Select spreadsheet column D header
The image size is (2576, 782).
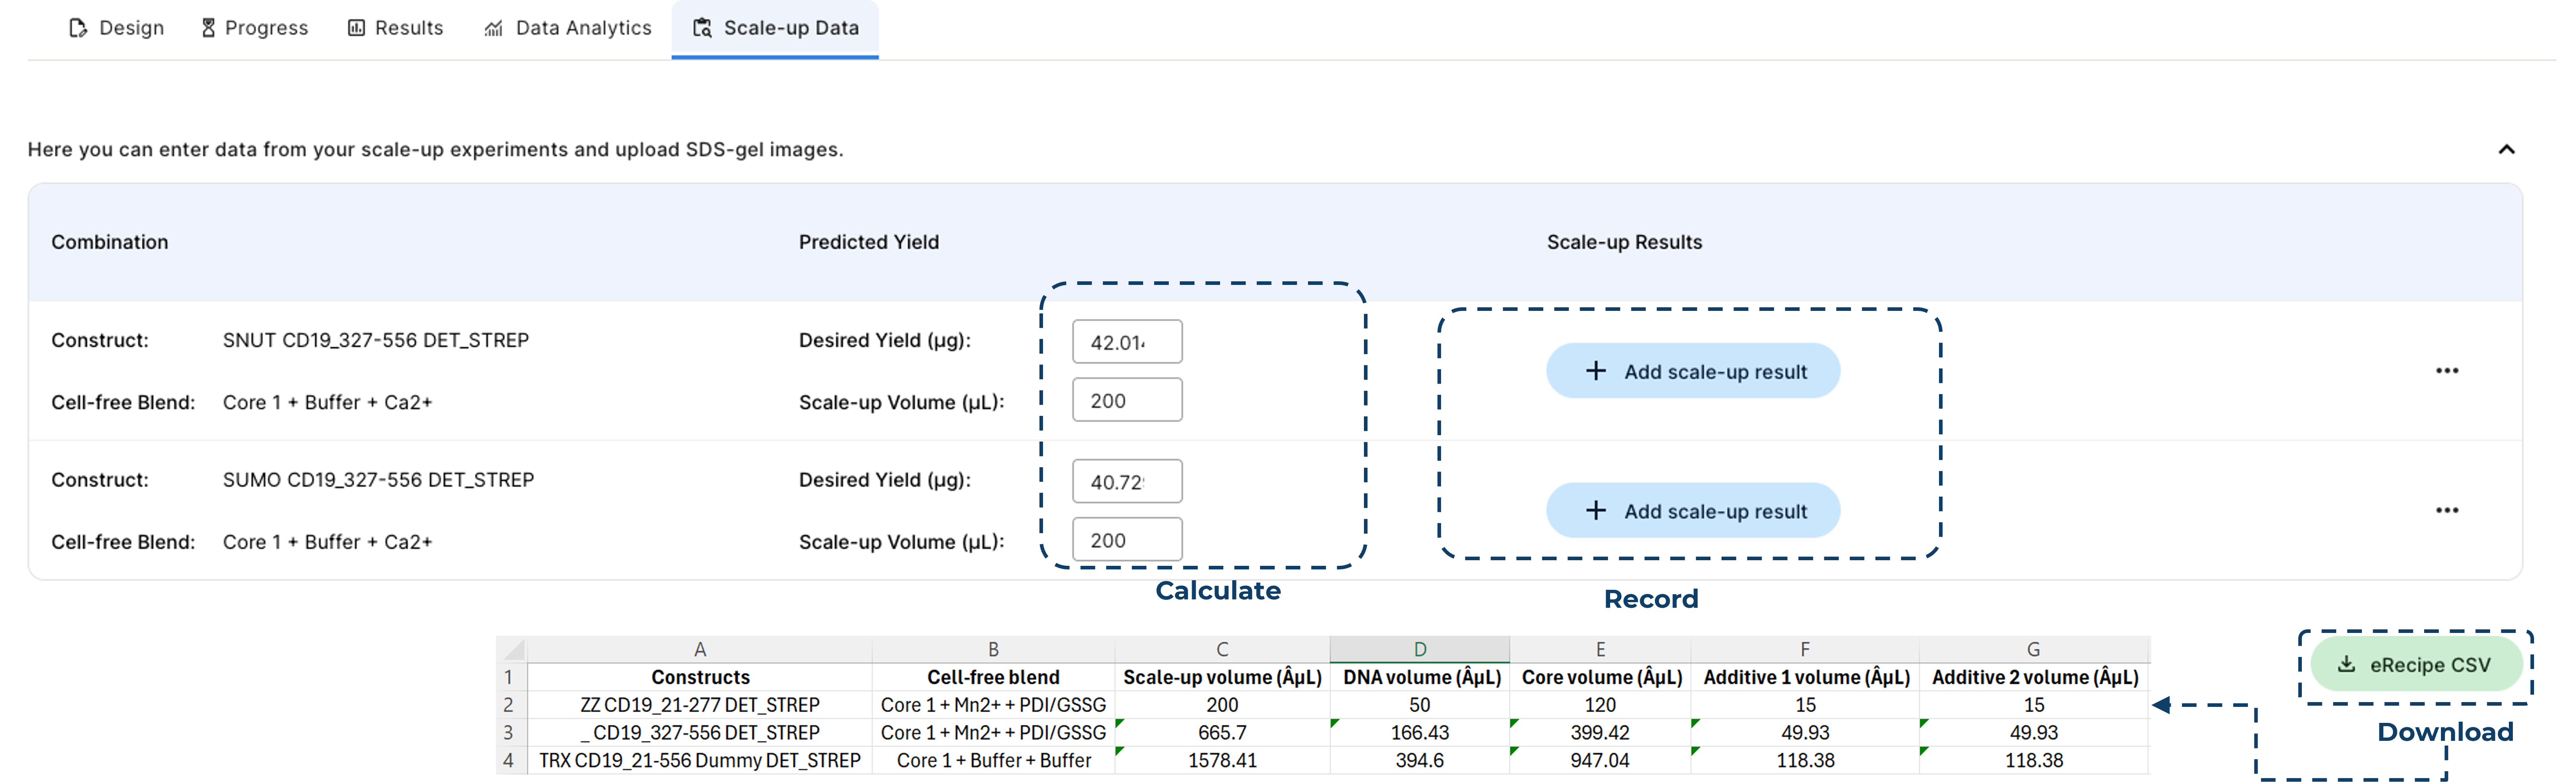(x=1419, y=649)
